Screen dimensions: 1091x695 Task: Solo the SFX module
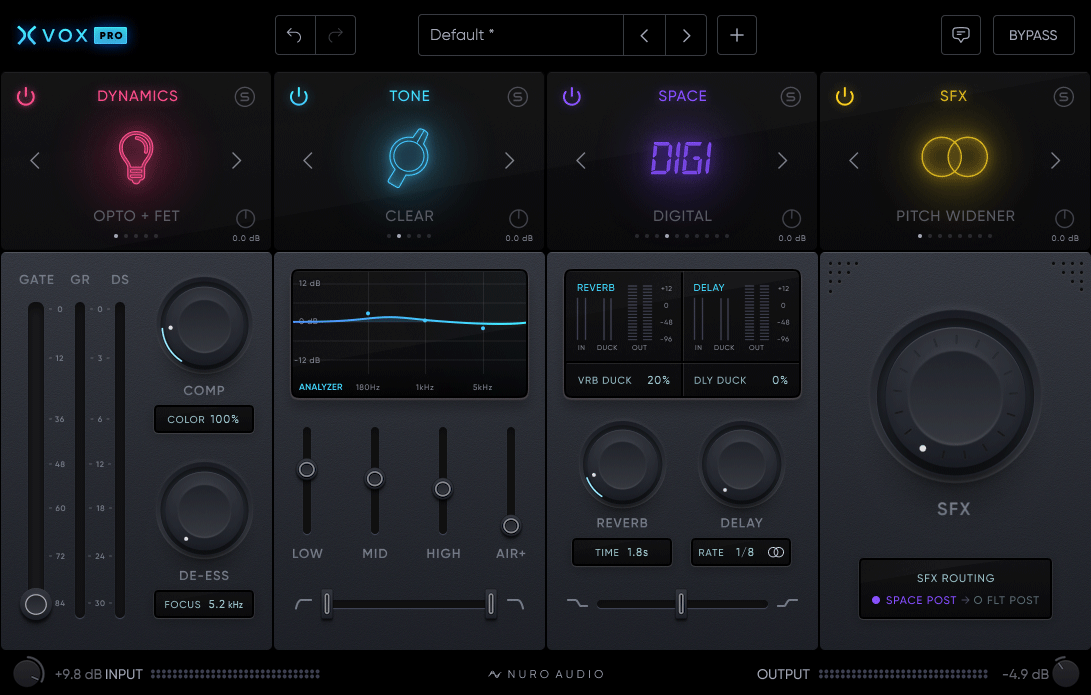point(1063,97)
